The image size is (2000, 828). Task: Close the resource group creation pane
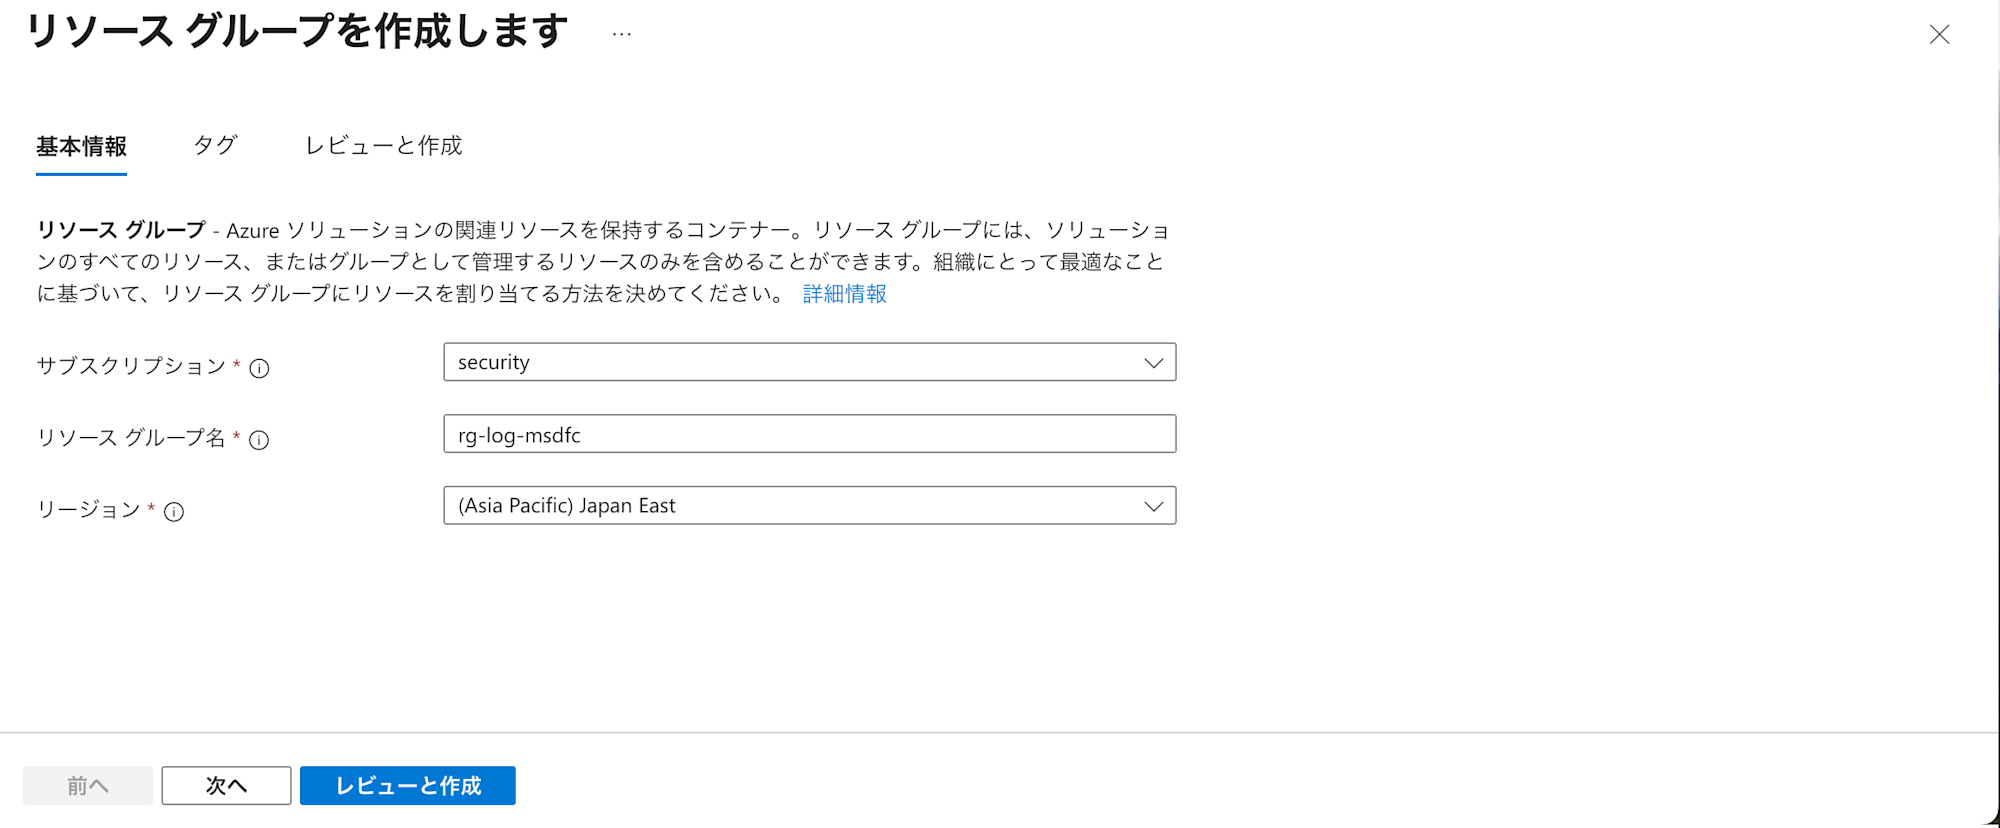pyautogui.click(x=1939, y=35)
